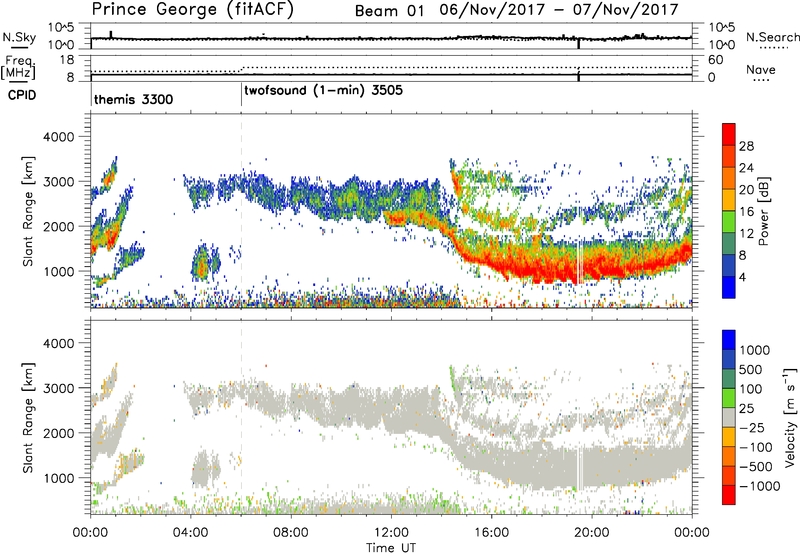Select the "4" value on the Power colorbar
This screenshot has width=800, height=554.
742,278
